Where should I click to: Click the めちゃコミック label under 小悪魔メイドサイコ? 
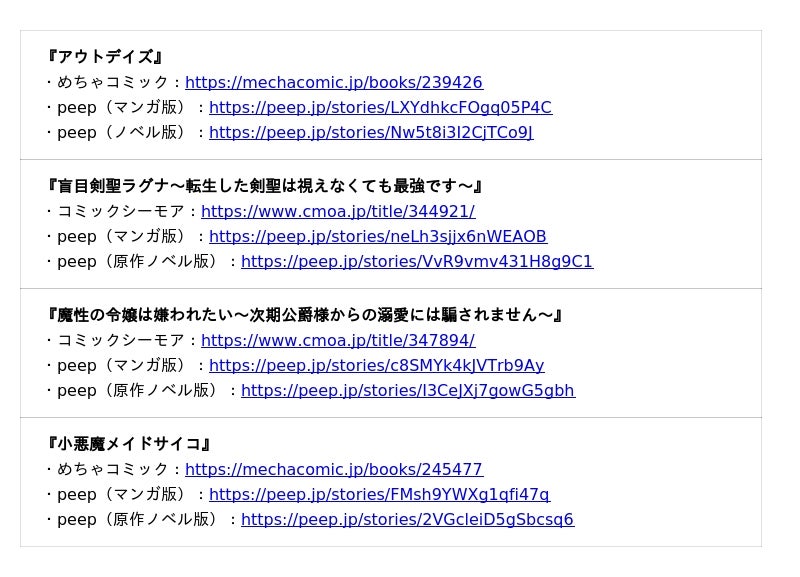click(x=113, y=470)
